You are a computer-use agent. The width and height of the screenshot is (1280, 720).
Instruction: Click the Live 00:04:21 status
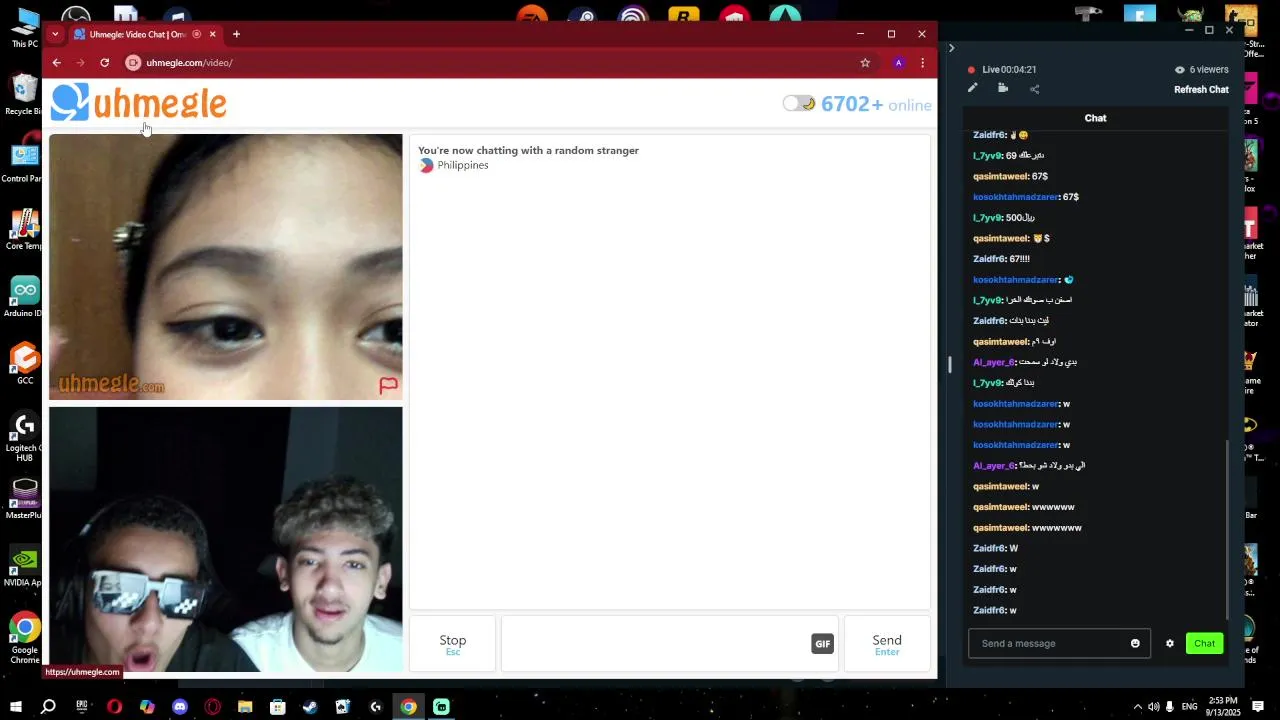[1001, 69]
